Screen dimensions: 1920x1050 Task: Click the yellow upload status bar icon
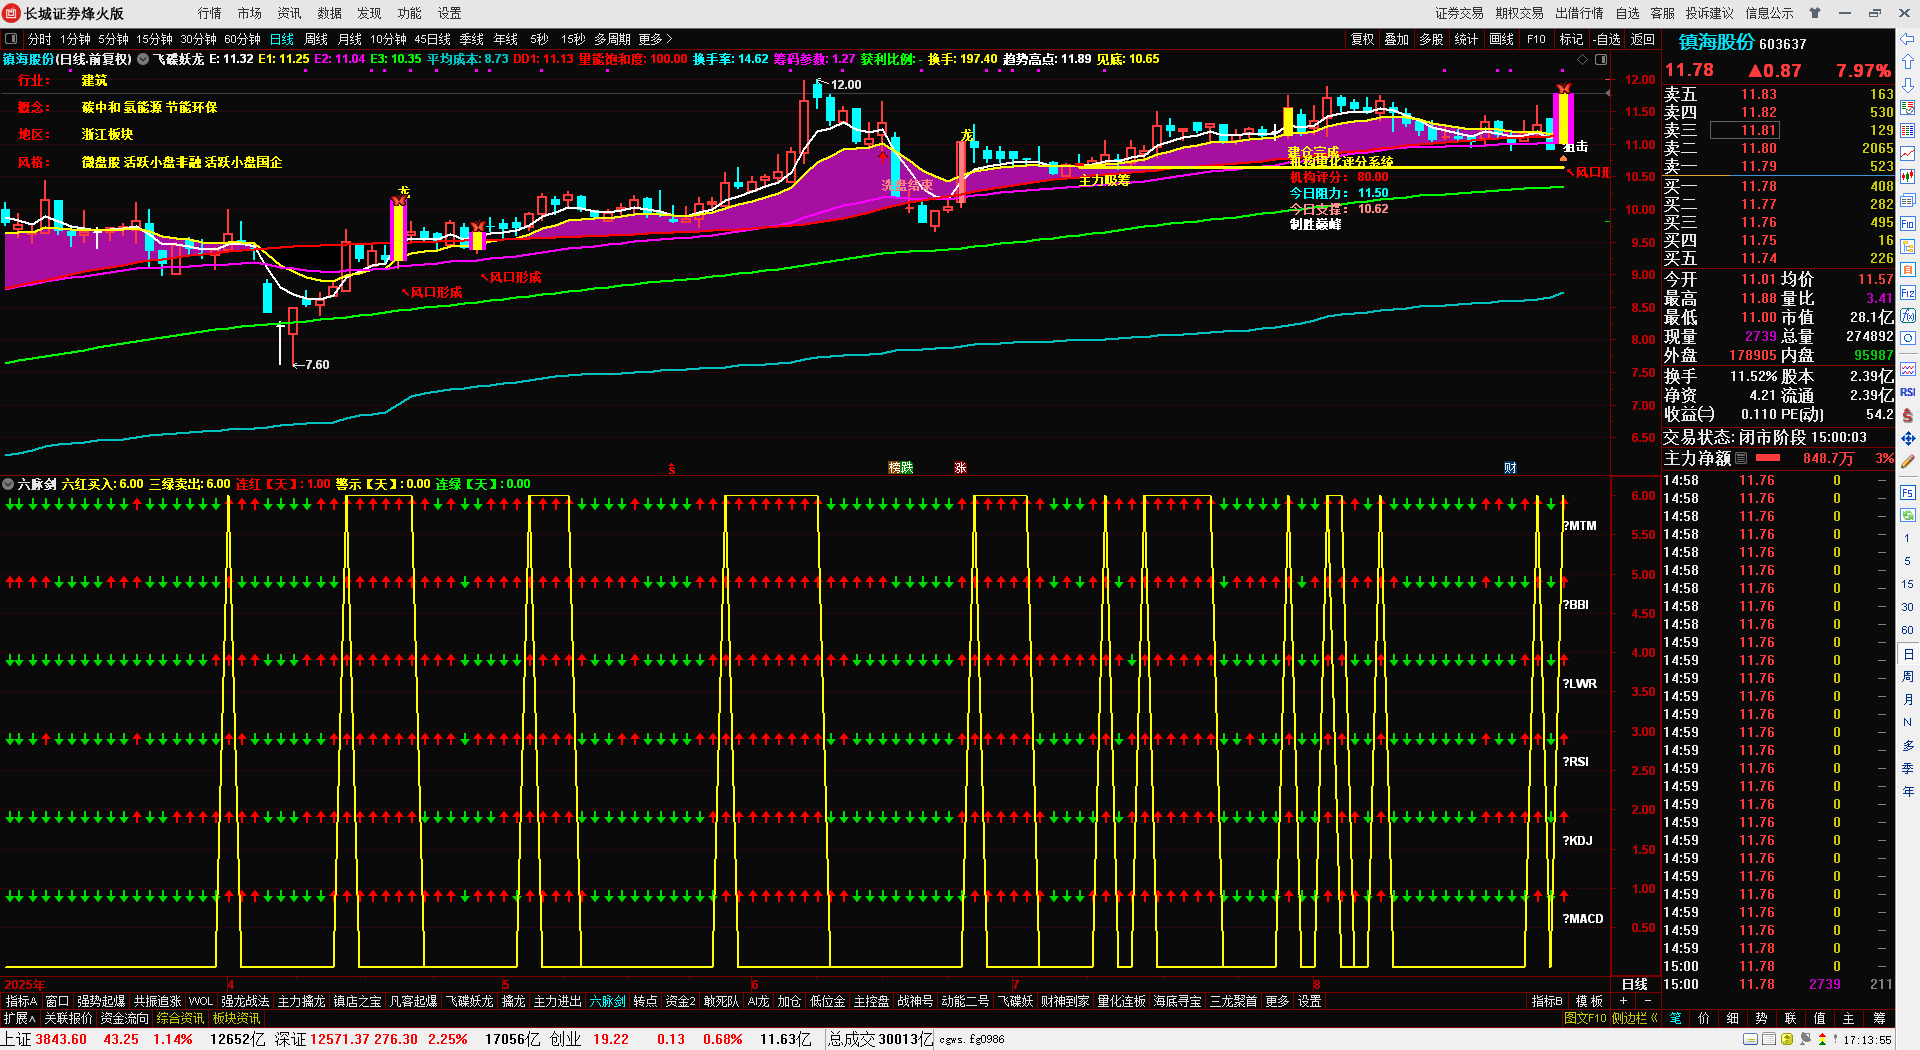1787,1040
